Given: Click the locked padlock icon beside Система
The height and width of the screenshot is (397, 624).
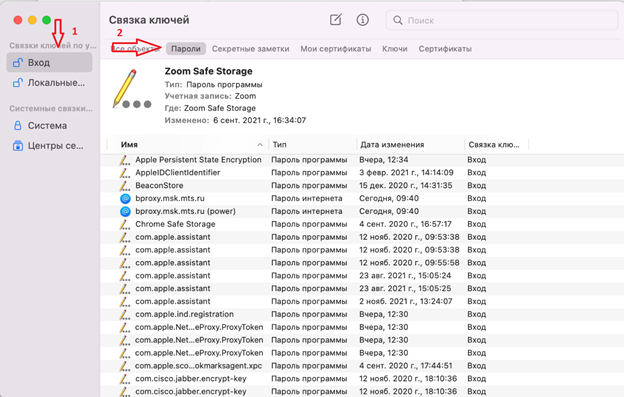Looking at the screenshot, I should pyautogui.click(x=18, y=126).
